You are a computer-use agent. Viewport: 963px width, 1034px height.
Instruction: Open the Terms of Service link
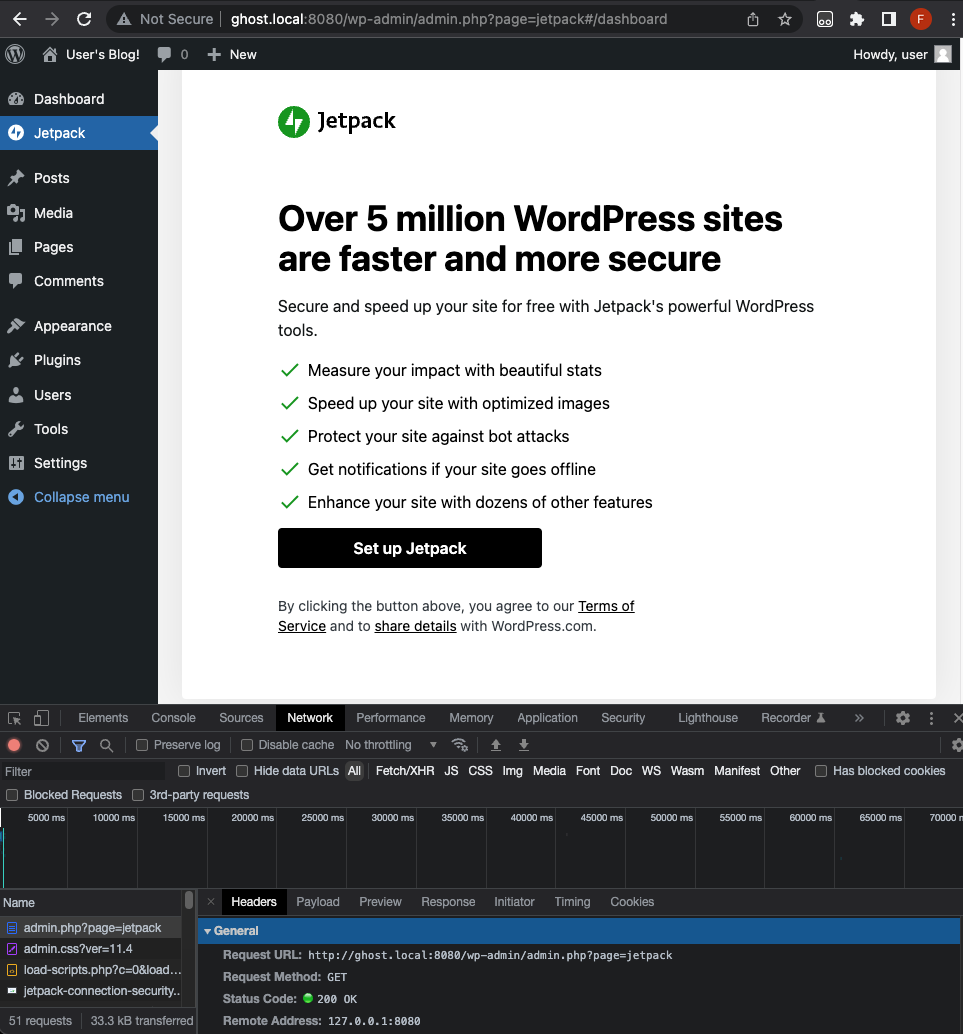click(606, 606)
